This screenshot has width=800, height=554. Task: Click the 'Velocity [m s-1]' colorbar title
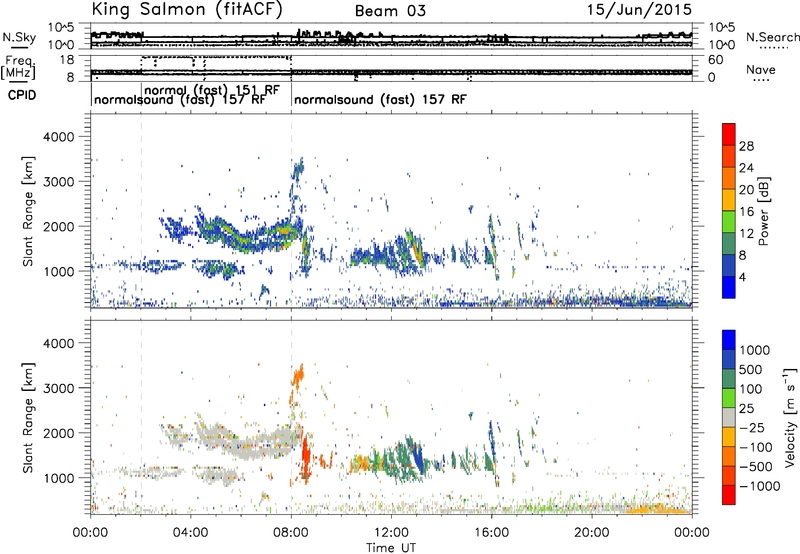point(790,417)
